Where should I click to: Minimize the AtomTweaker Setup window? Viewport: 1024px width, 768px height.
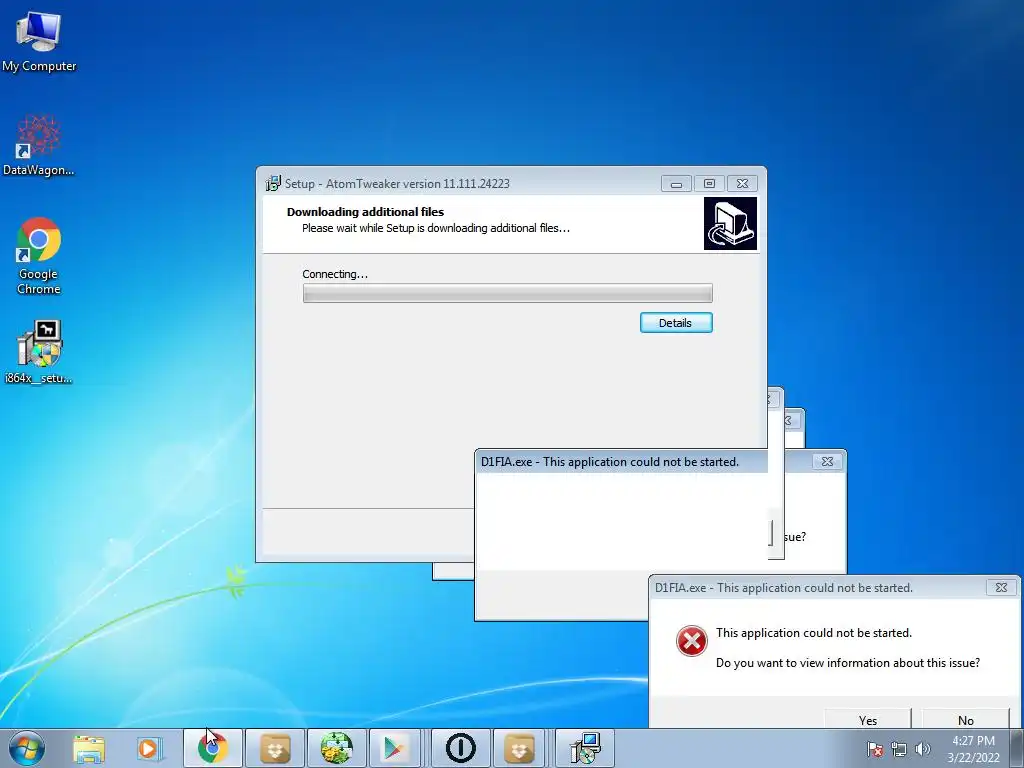coord(676,184)
